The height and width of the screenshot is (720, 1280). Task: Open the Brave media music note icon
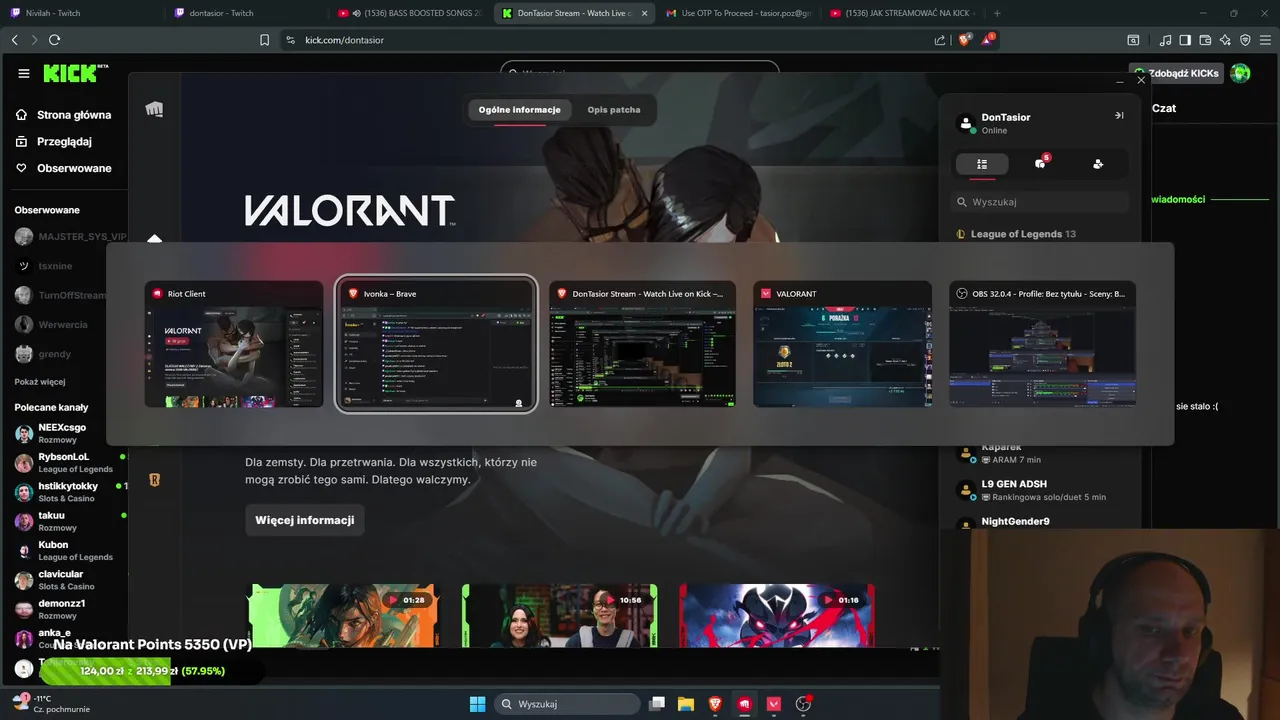[x=1166, y=40]
